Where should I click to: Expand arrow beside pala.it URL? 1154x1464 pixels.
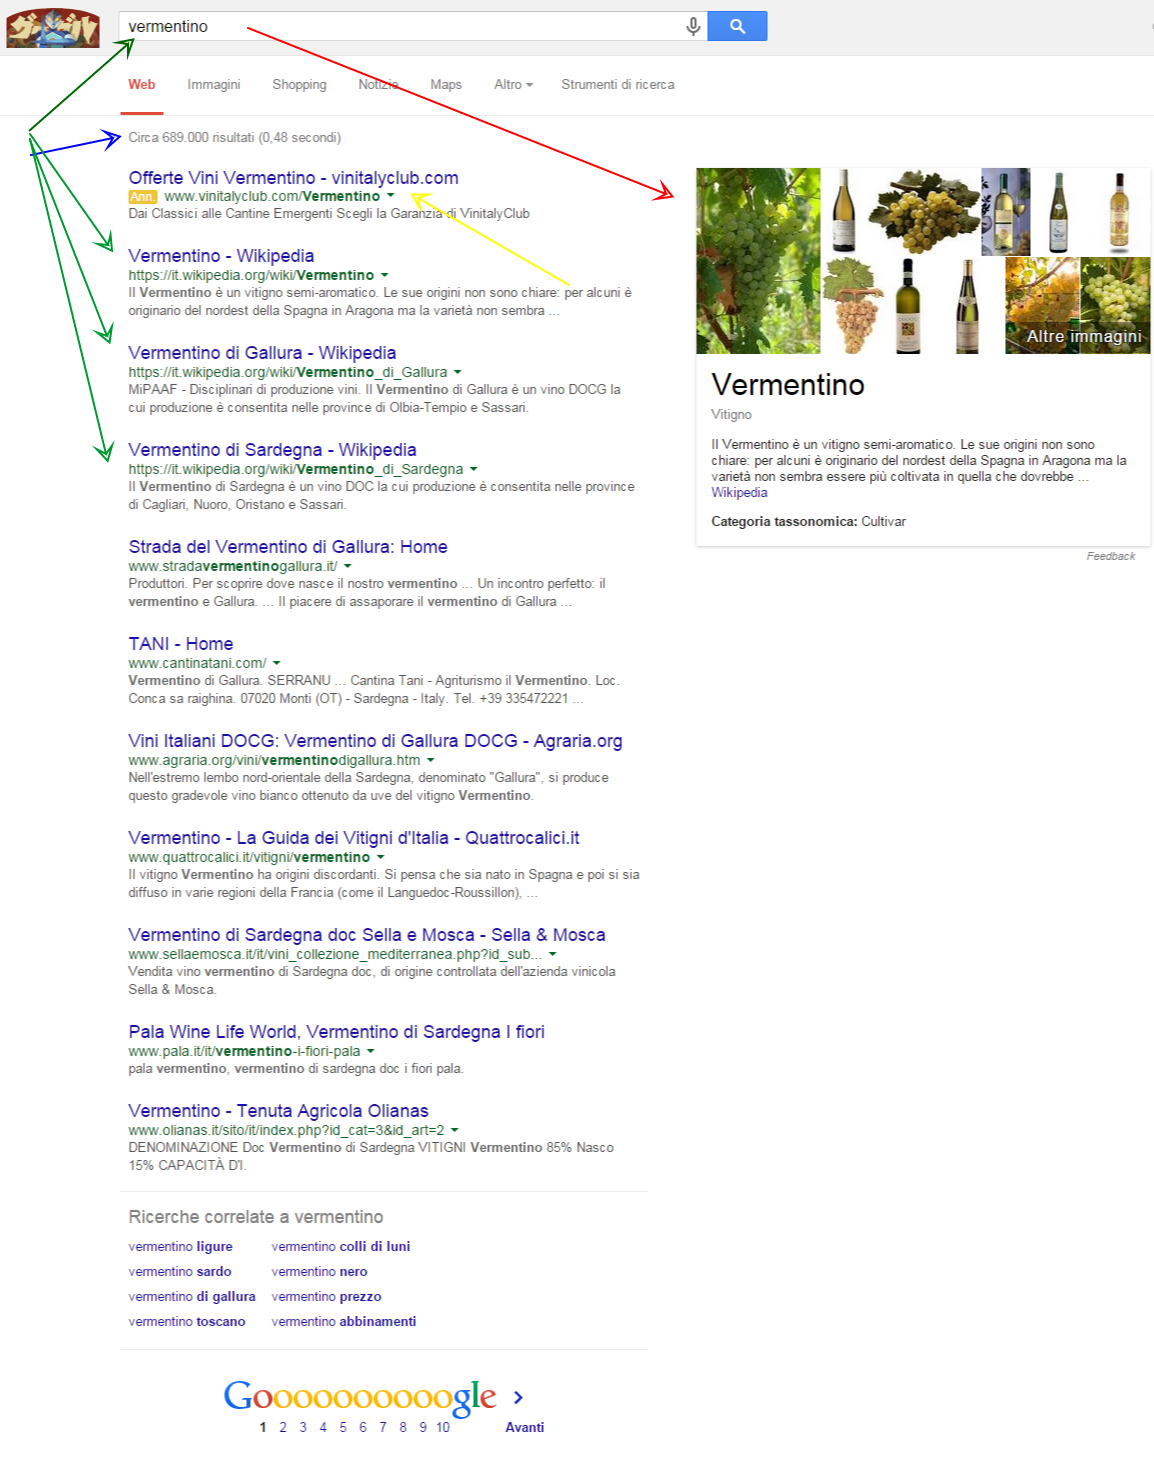pos(371,1051)
